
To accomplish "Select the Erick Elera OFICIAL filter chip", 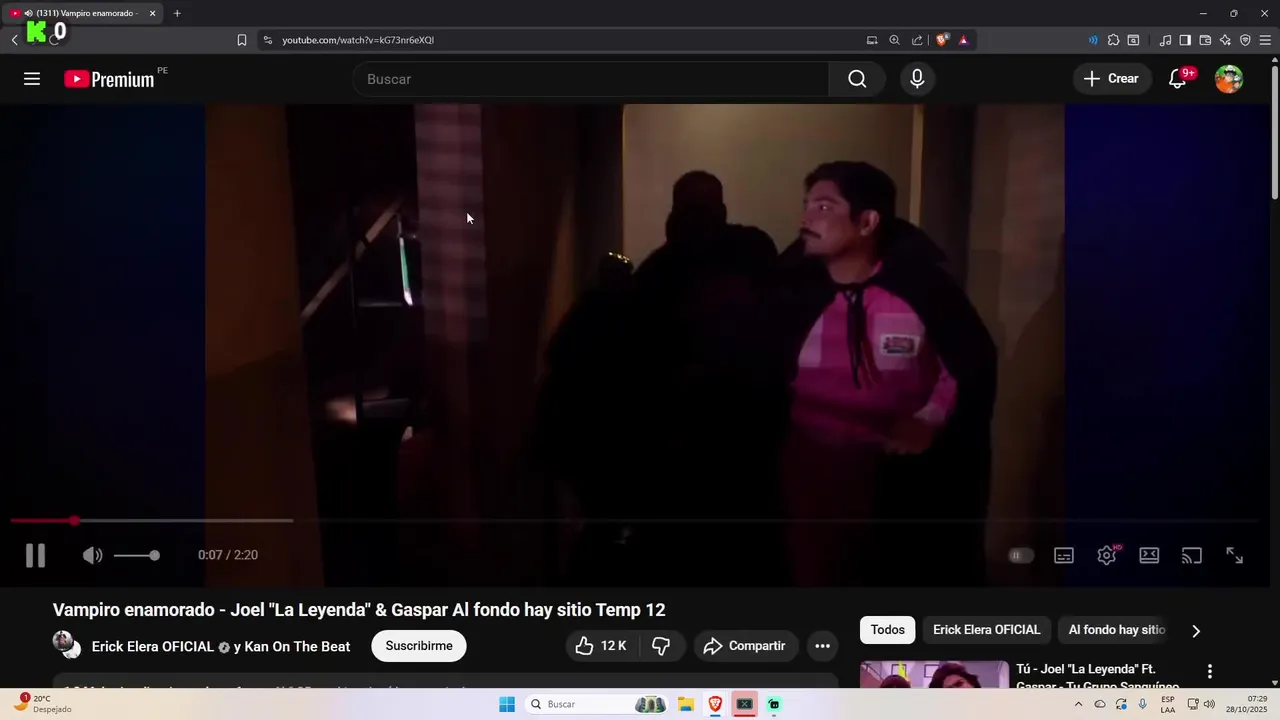I will point(986,630).
